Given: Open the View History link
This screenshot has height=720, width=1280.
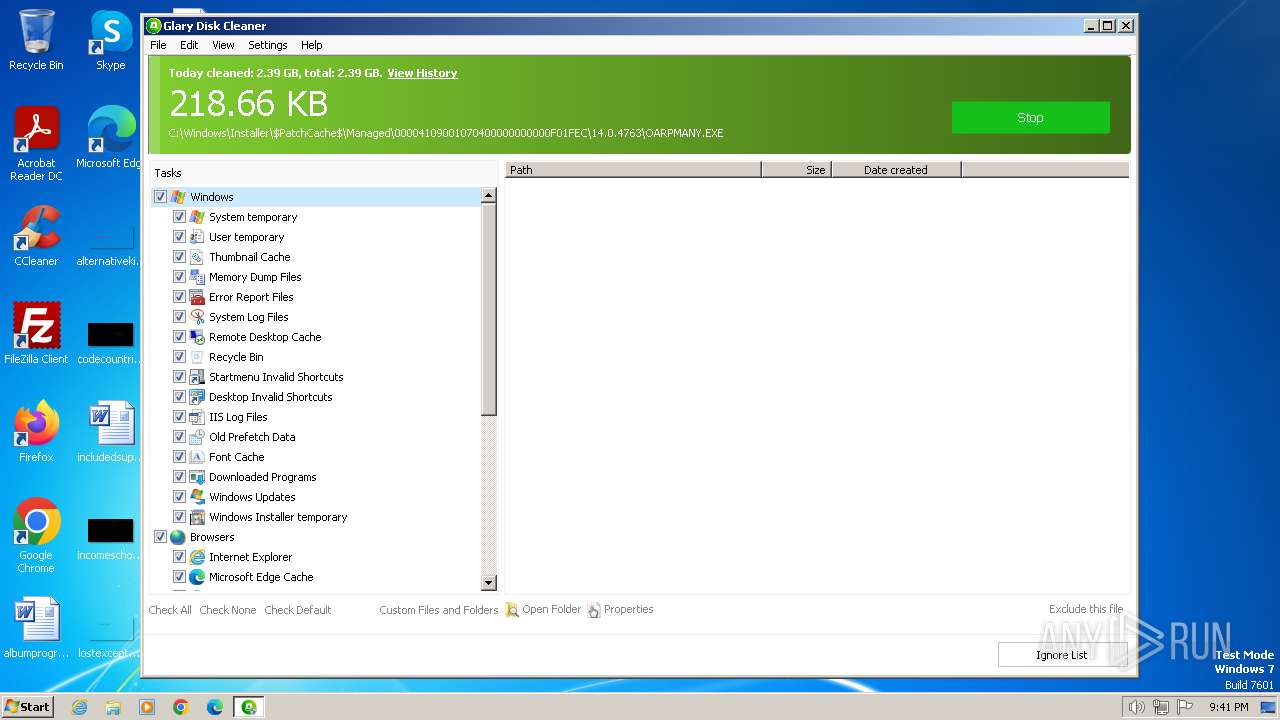Looking at the screenshot, I should (x=422, y=73).
